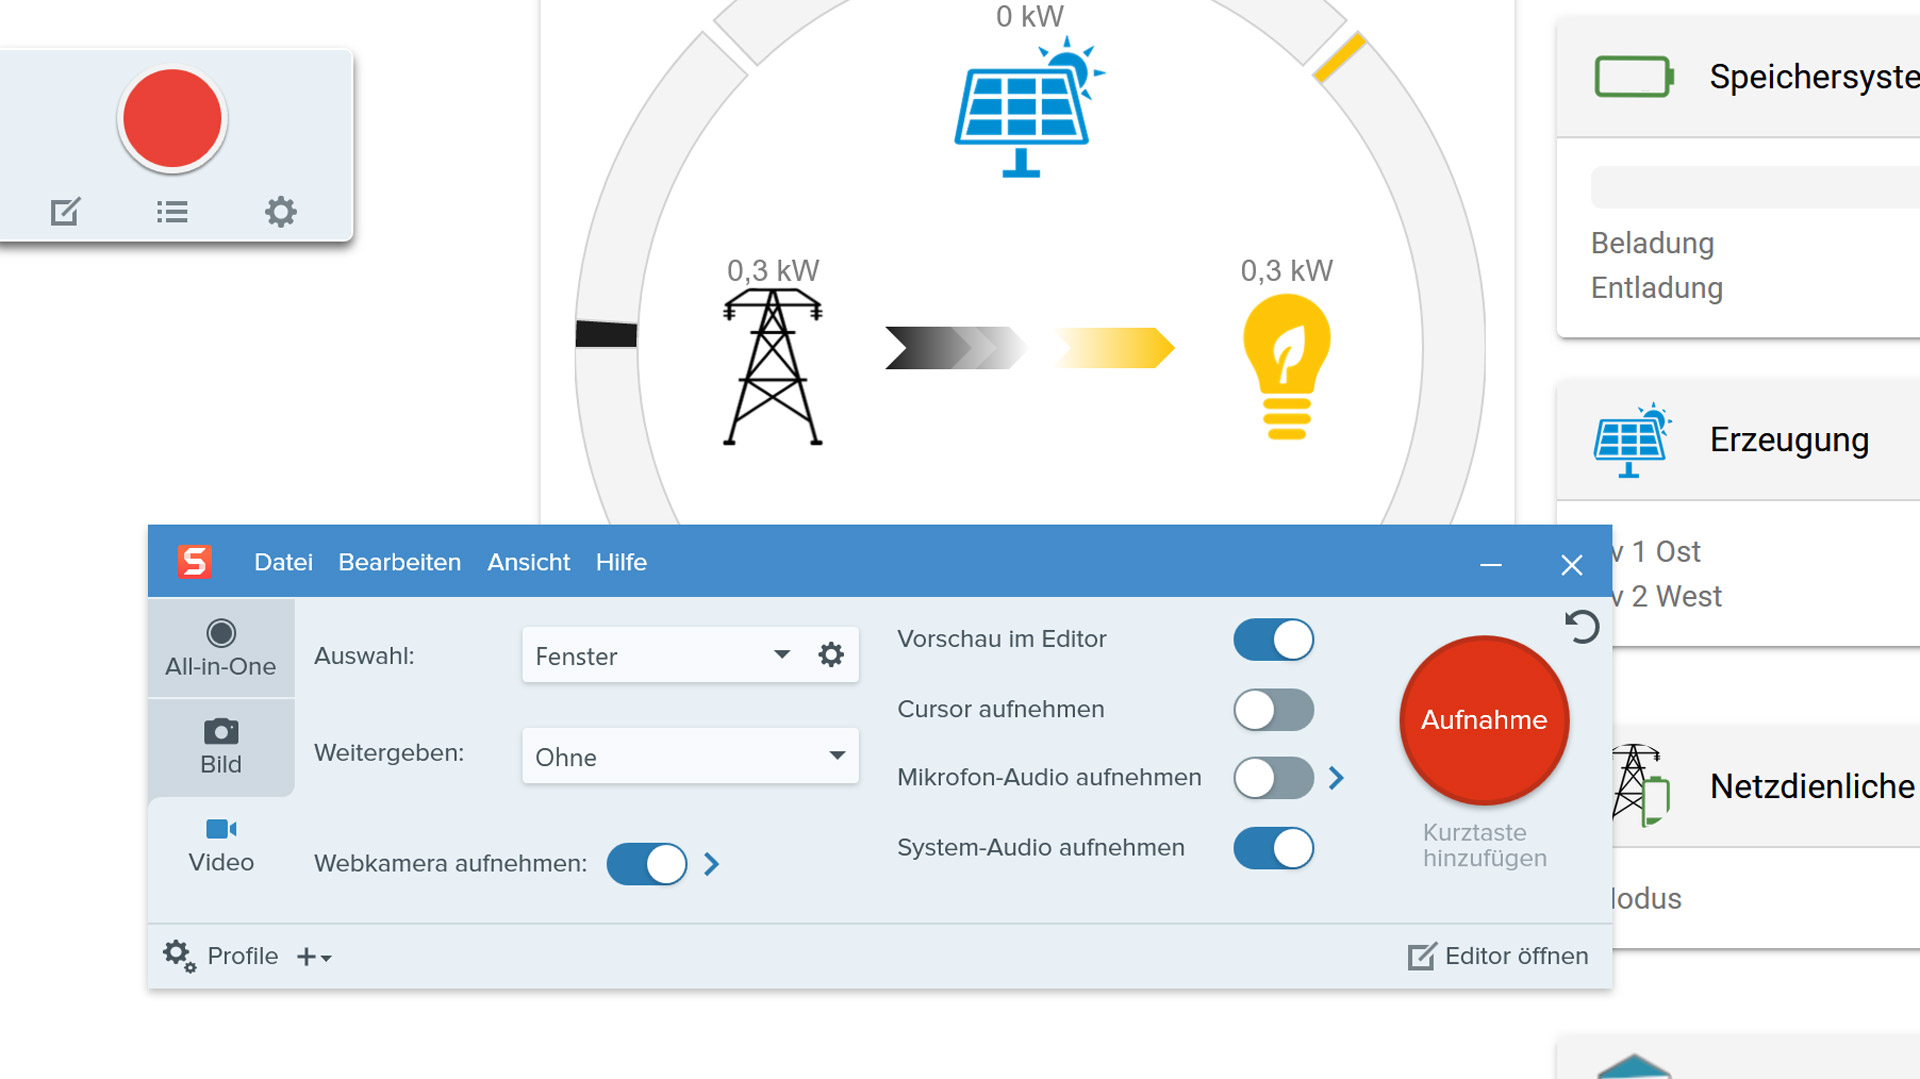
Task: Click Kurztaste hinzufügen below capture button
Action: click(x=1484, y=845)
